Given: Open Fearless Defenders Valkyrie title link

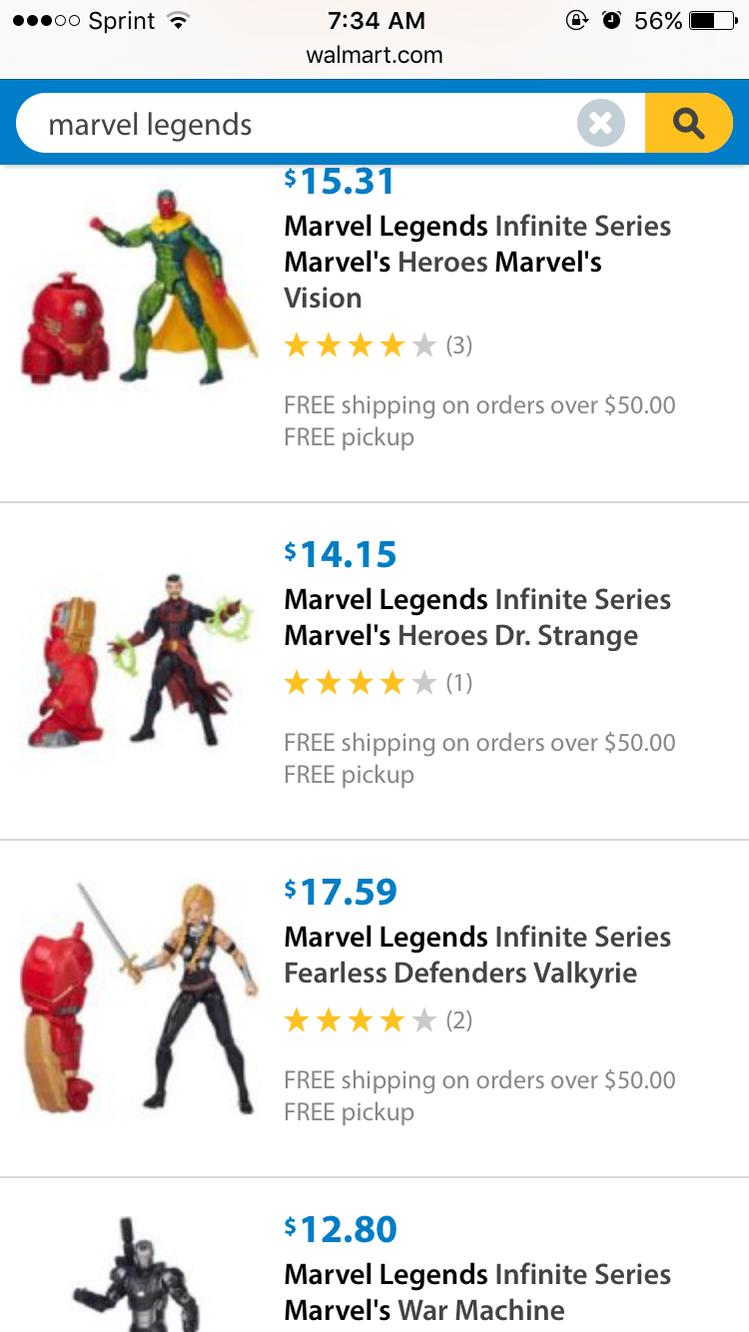Looking at the screenshot, I should click(478, 955).
